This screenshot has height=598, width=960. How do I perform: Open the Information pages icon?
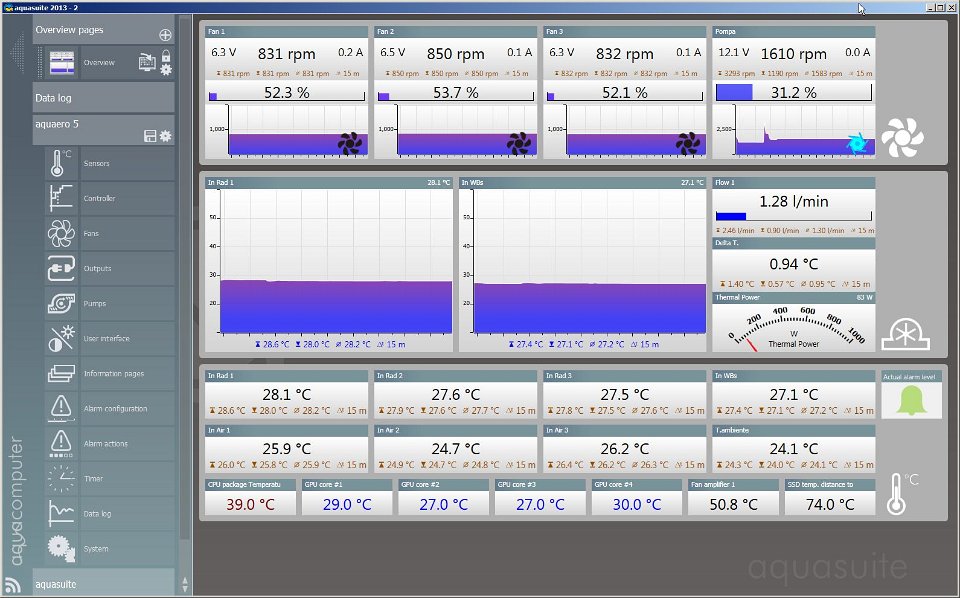61,373
